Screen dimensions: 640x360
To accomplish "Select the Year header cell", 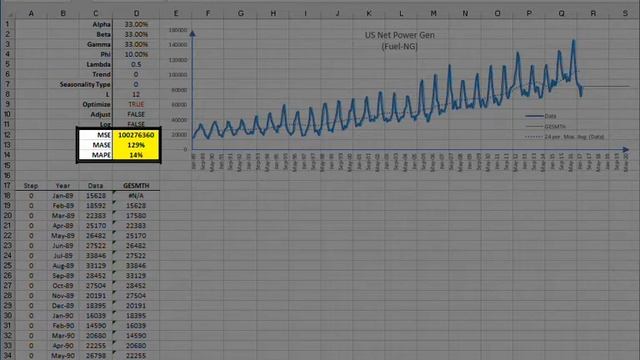I will click(x=63, y=185).
